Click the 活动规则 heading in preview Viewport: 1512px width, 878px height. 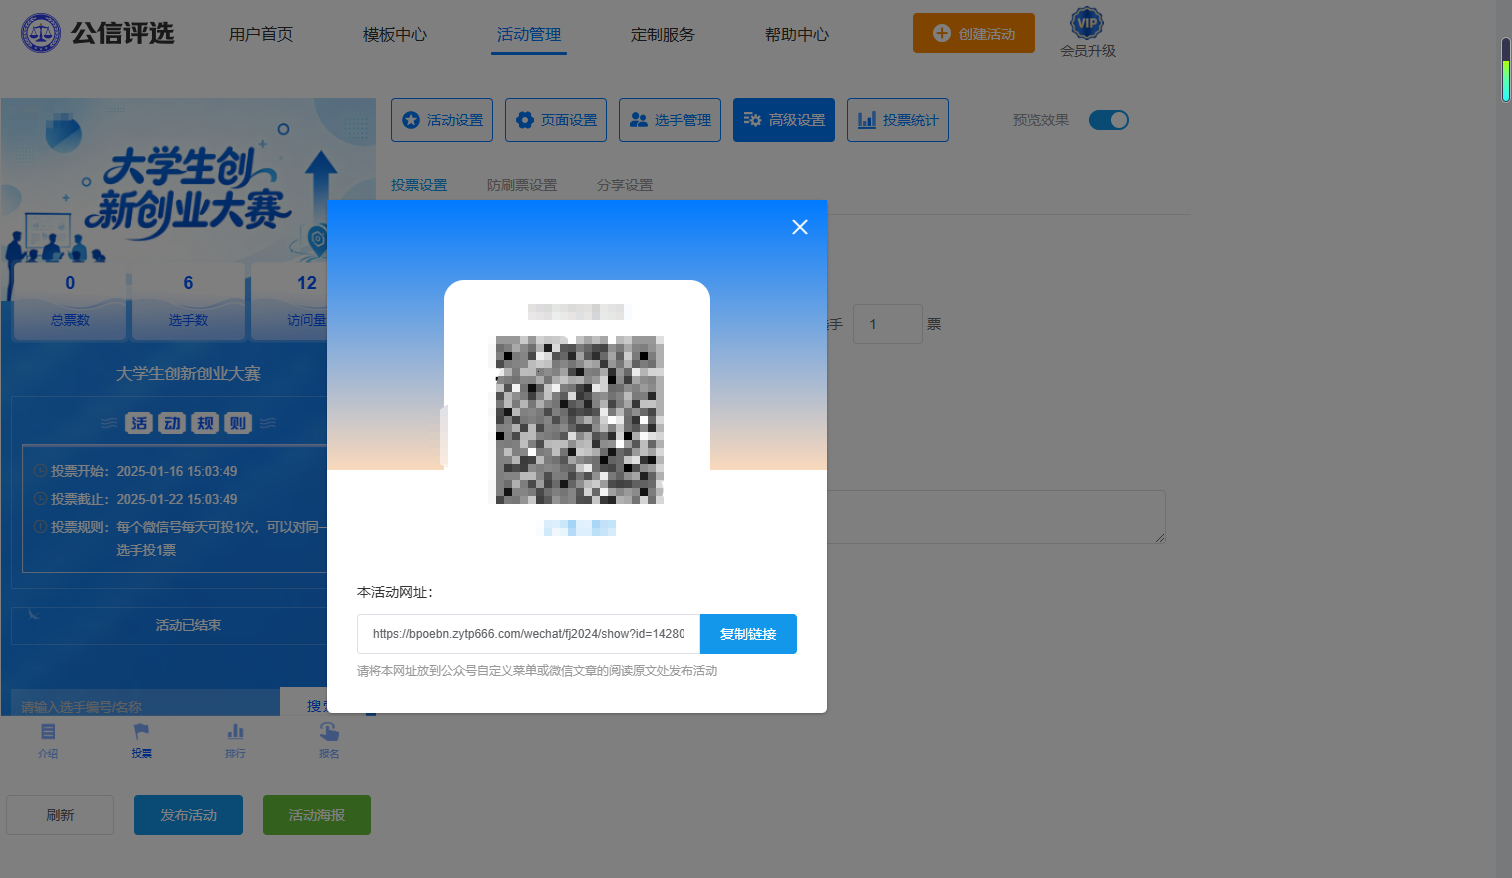pos(188,423)
